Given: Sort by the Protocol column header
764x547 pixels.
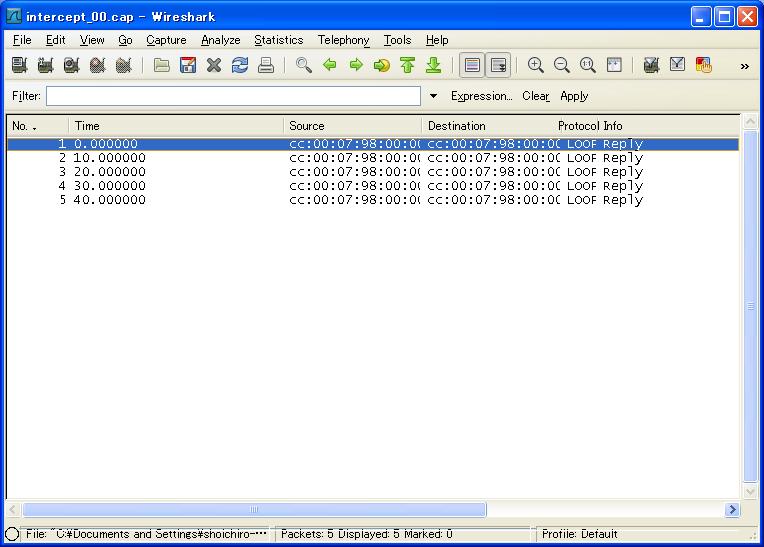Looking at the screenshot, I should (x=578, y=126).
